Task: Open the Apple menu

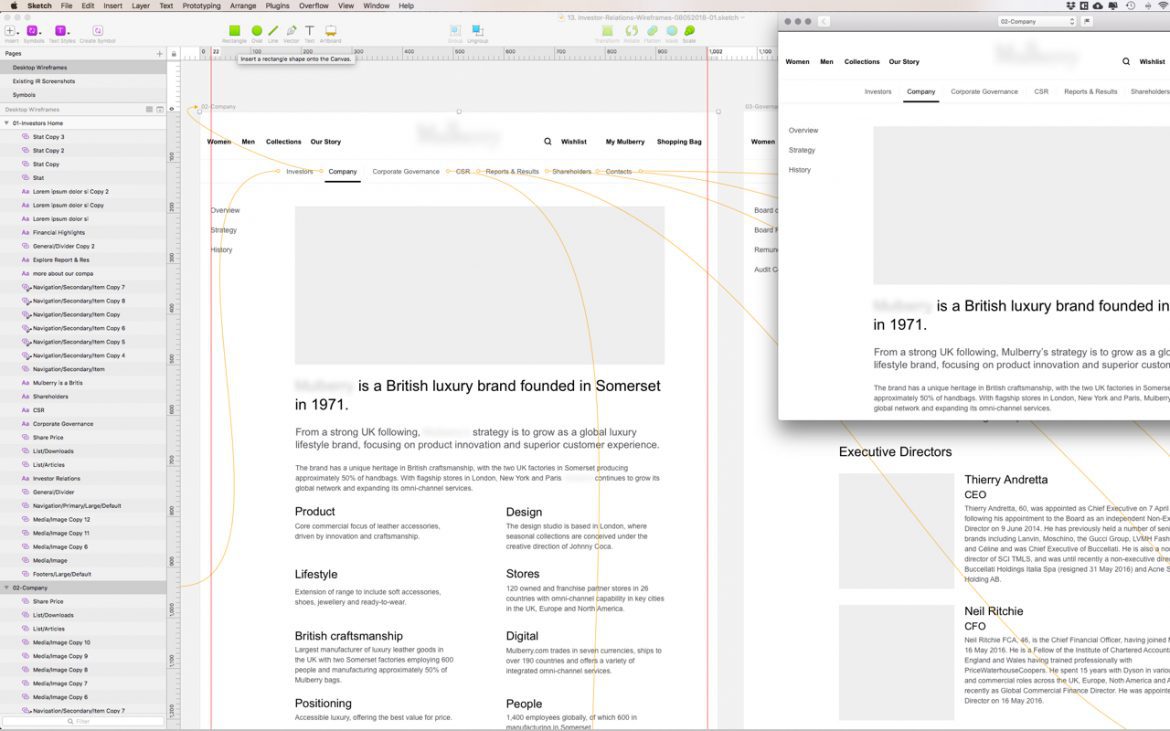Action: pyautogui.click(x=13, y=5)
